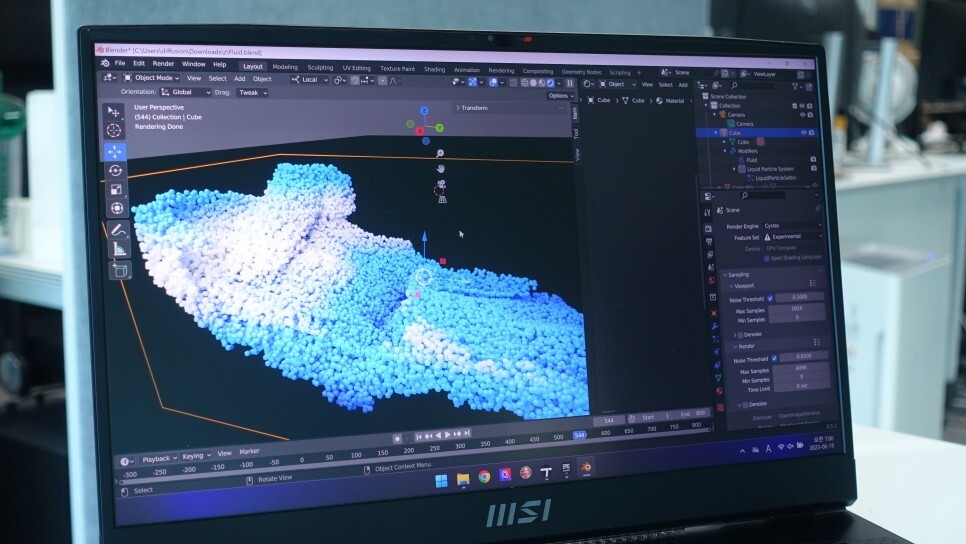Open File Explorer from the taskbar
Screen dimensions: 966x544
(463, 479)
